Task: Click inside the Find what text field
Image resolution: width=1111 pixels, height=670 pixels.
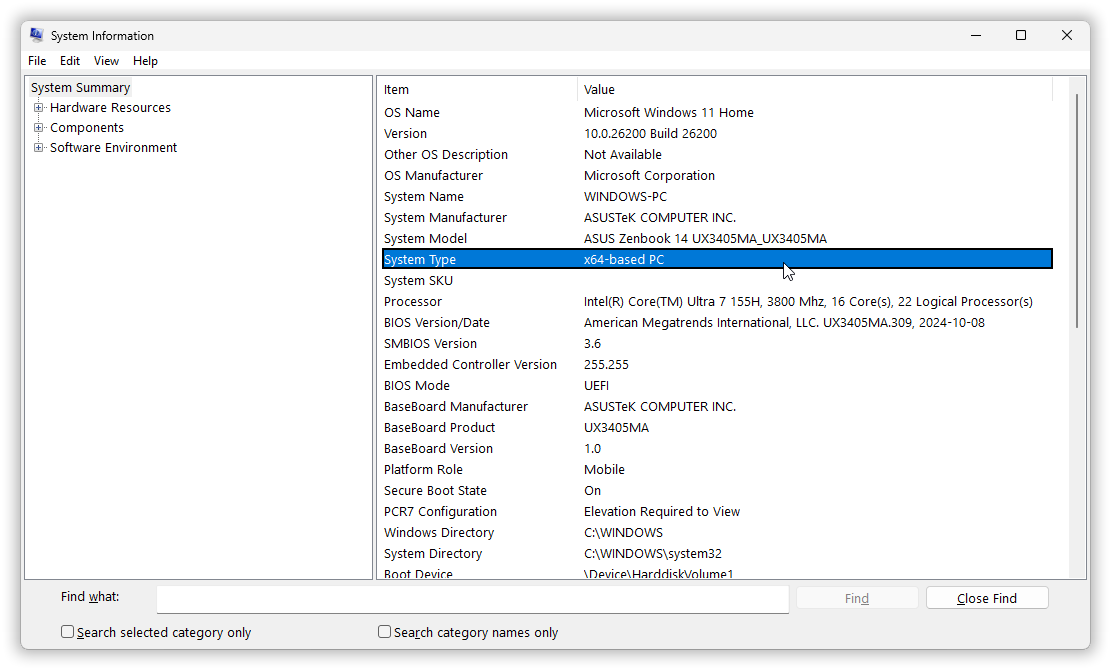Action: [x=472, y=598]
